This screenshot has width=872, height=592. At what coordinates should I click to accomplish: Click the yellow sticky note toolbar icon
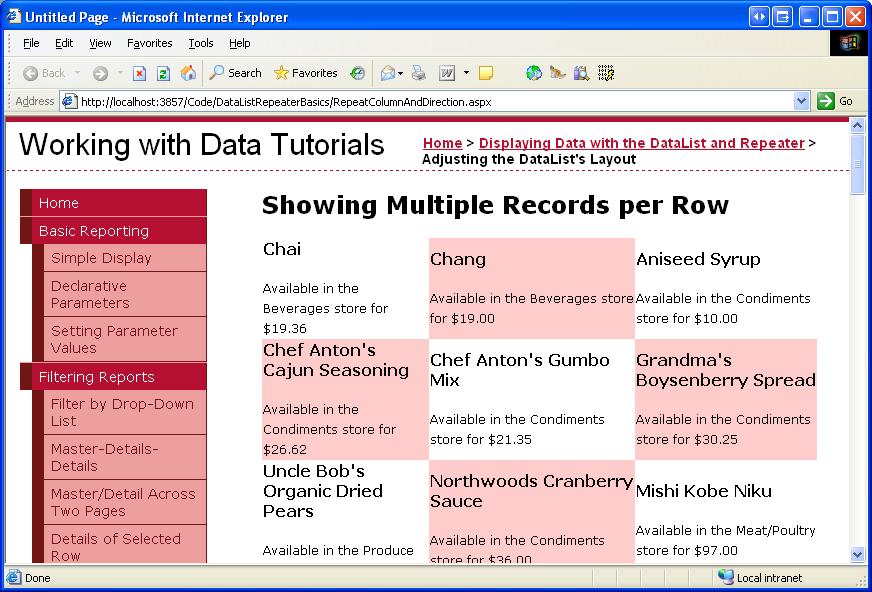pos(487,73)
